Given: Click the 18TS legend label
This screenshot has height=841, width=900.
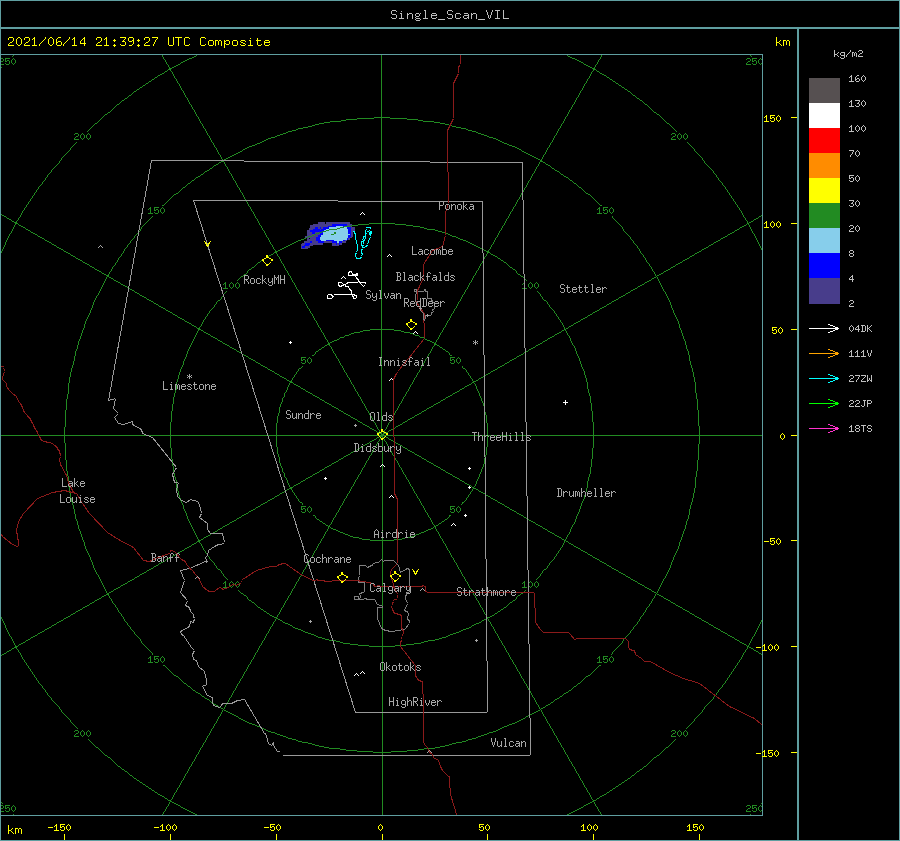Looking at the screenshot, I should 860,429.
